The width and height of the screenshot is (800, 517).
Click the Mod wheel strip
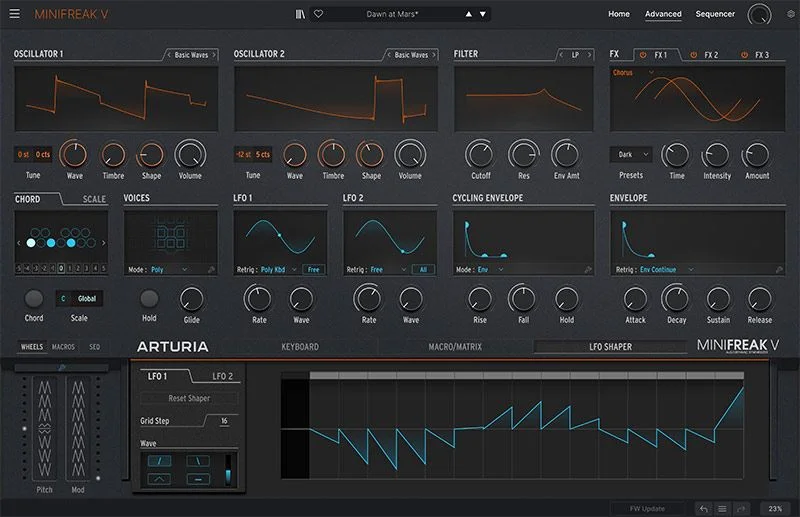click(78, 428)
